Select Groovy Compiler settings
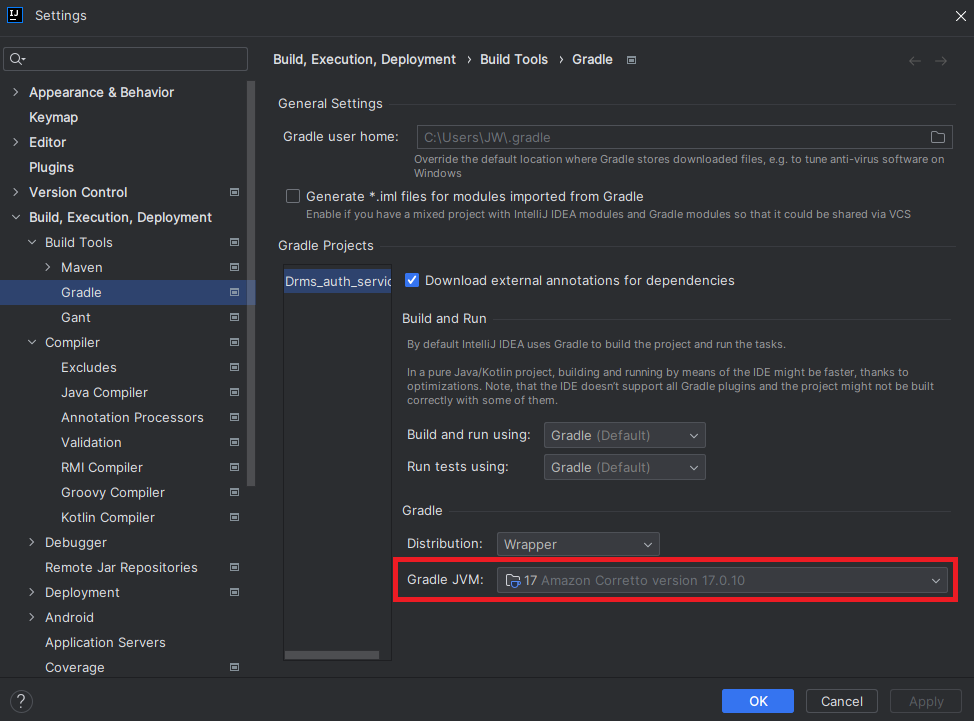 click(112, 492)
